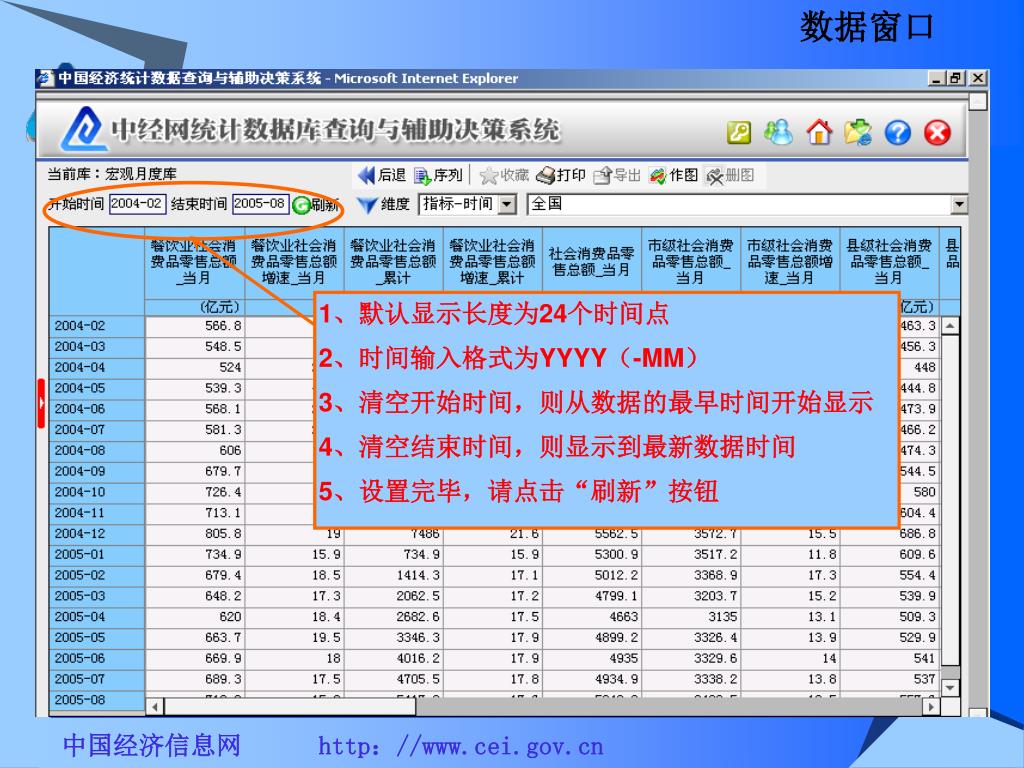Click the 刷新 refresh button
The image size is (1024, 768).
(x=315, y=205)
